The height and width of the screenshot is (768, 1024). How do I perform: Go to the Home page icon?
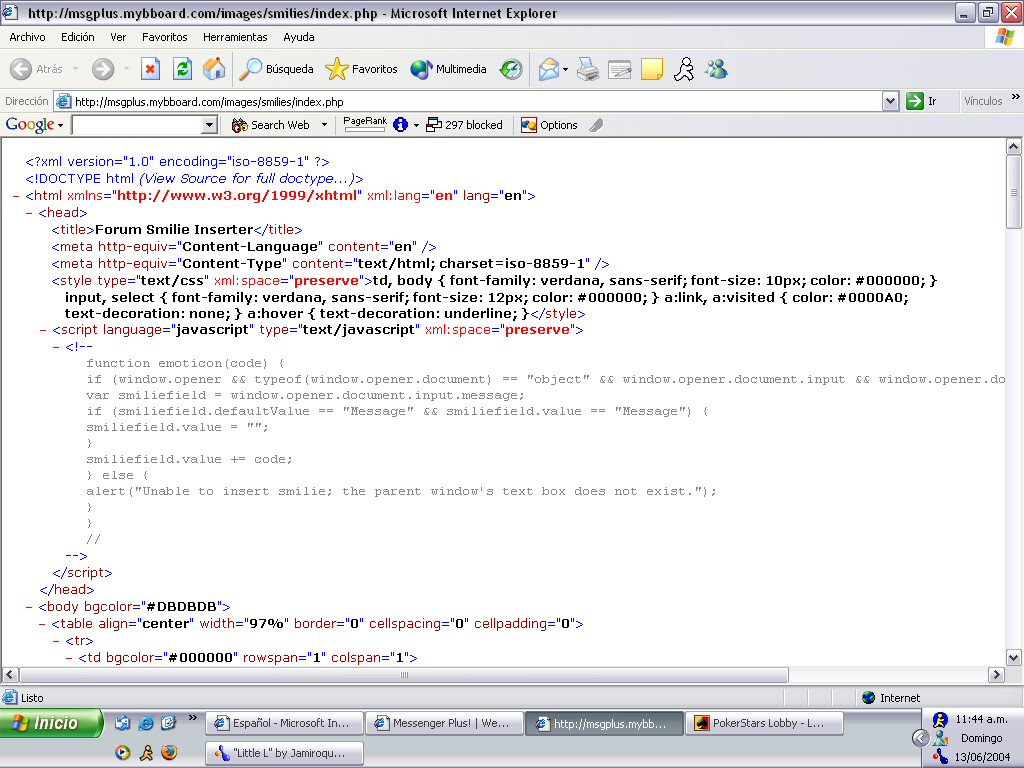tap(214, 69)
